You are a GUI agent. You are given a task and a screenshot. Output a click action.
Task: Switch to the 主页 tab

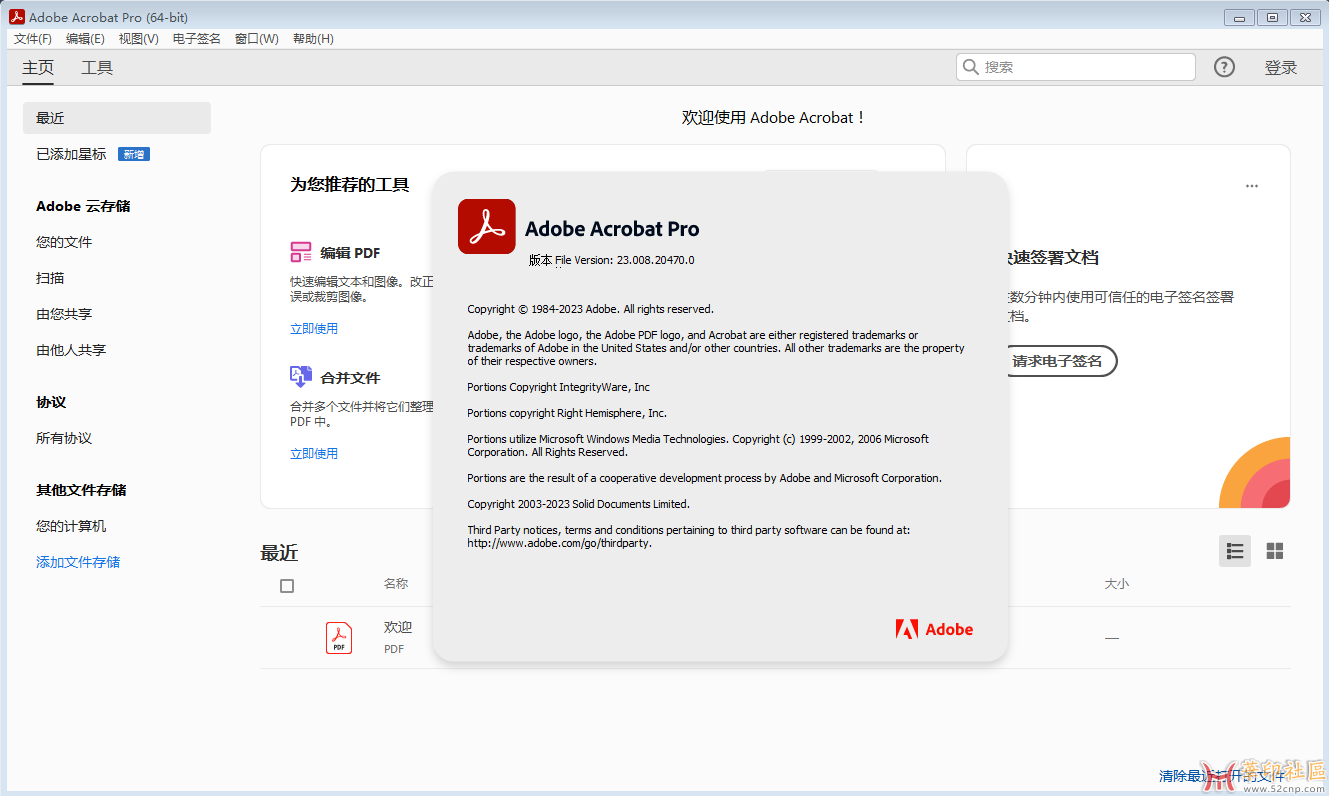click(x=38, y=68)
